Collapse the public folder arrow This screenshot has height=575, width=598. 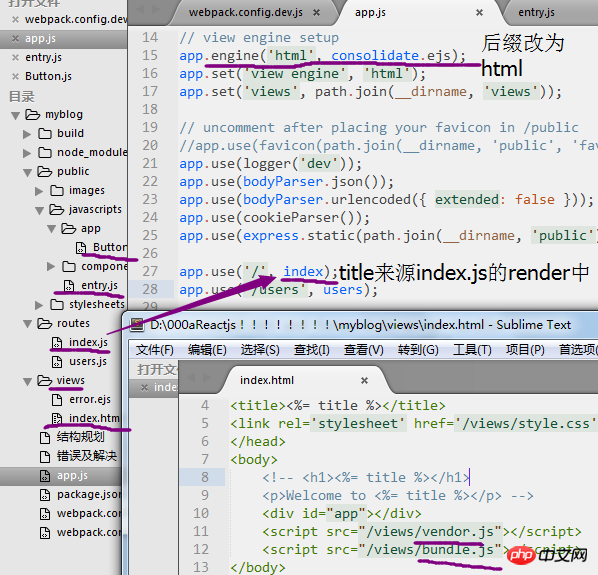click(27, 172)
